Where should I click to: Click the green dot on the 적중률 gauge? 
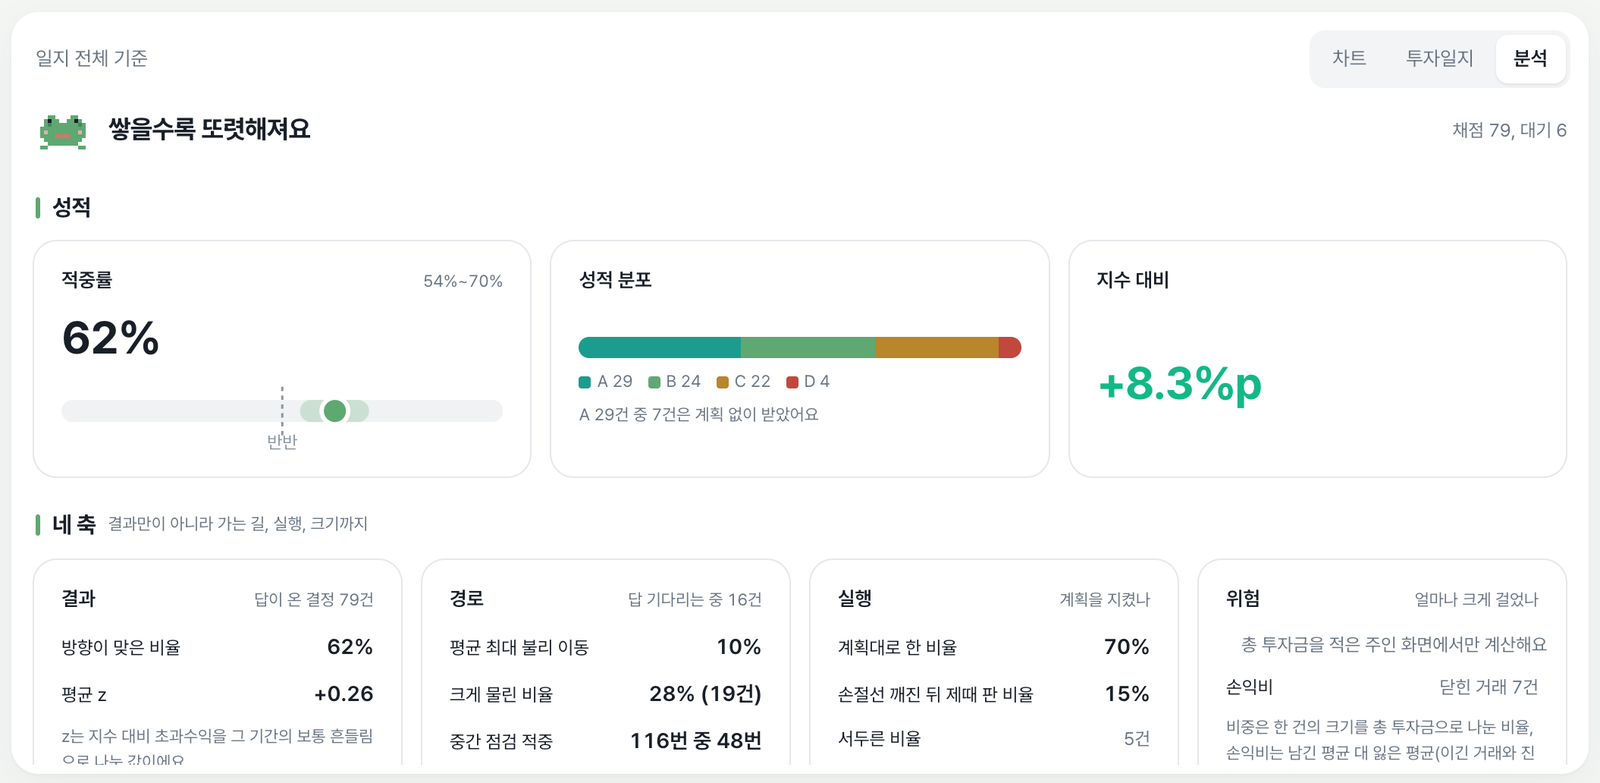tap(335, 411)
